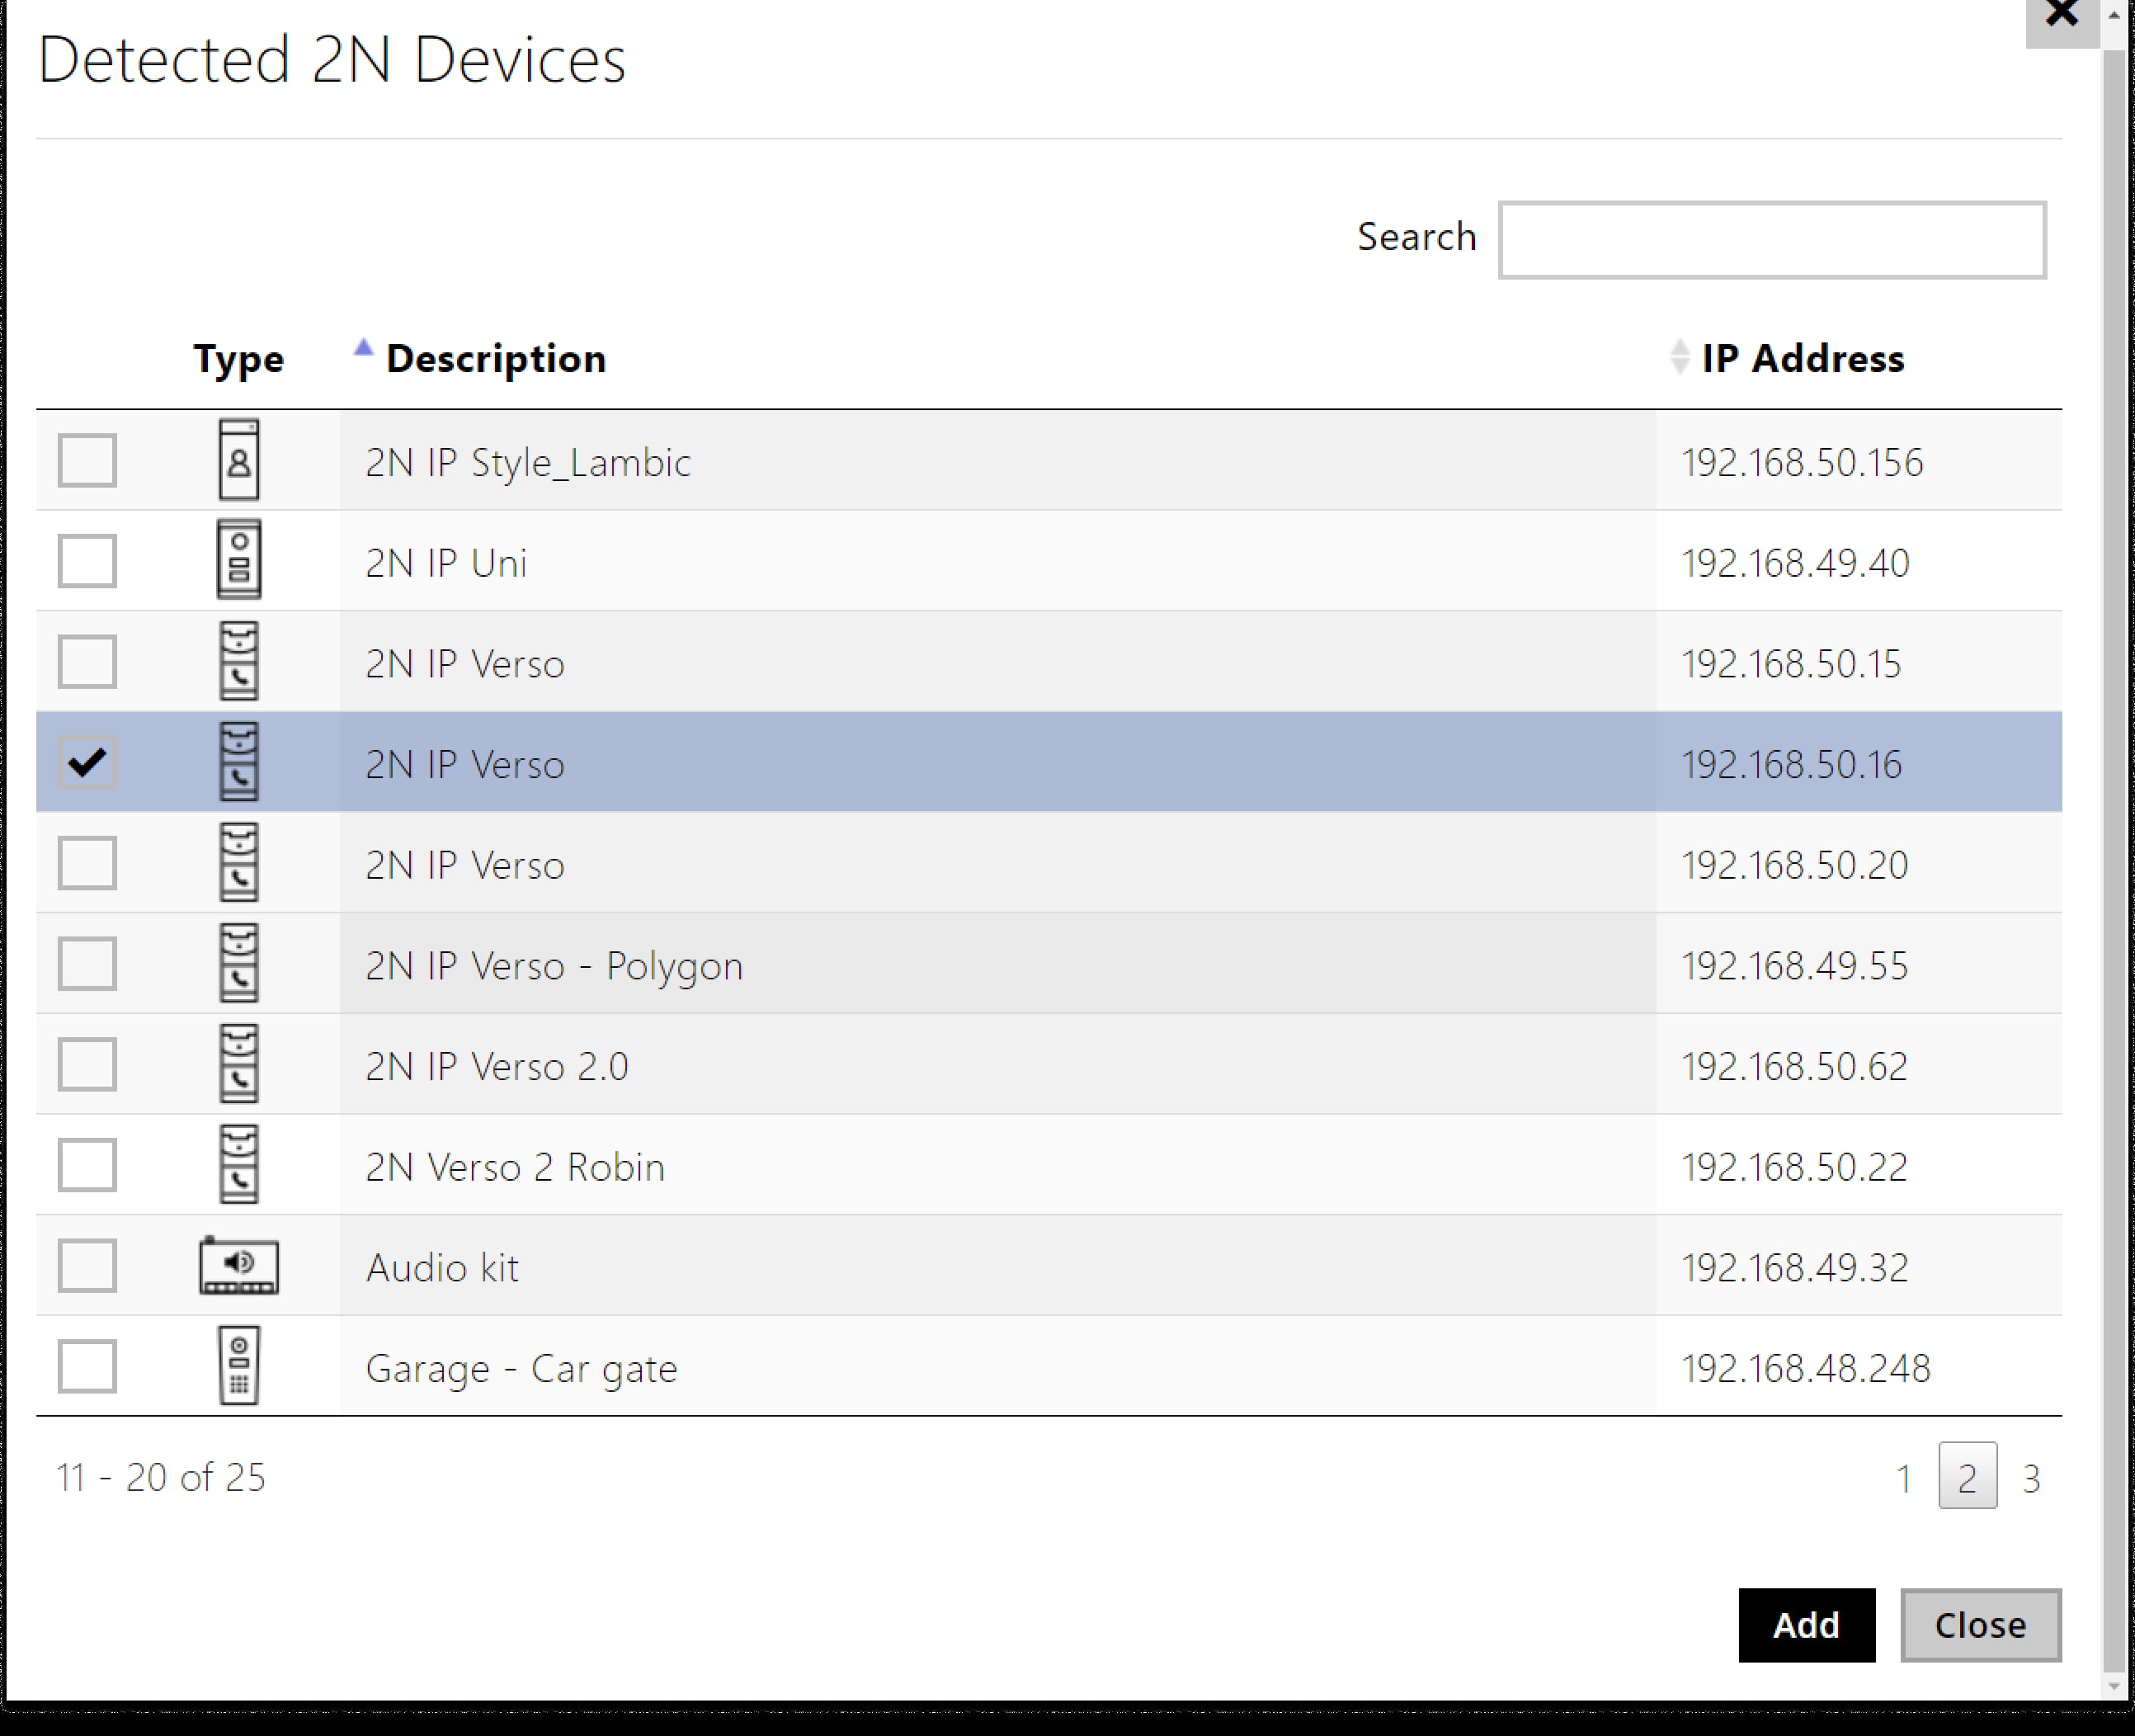Check the 2N Verso 2 Robin checkbox
The height and width of the screenshot is (1736, 2135).
pos(87,1164)
